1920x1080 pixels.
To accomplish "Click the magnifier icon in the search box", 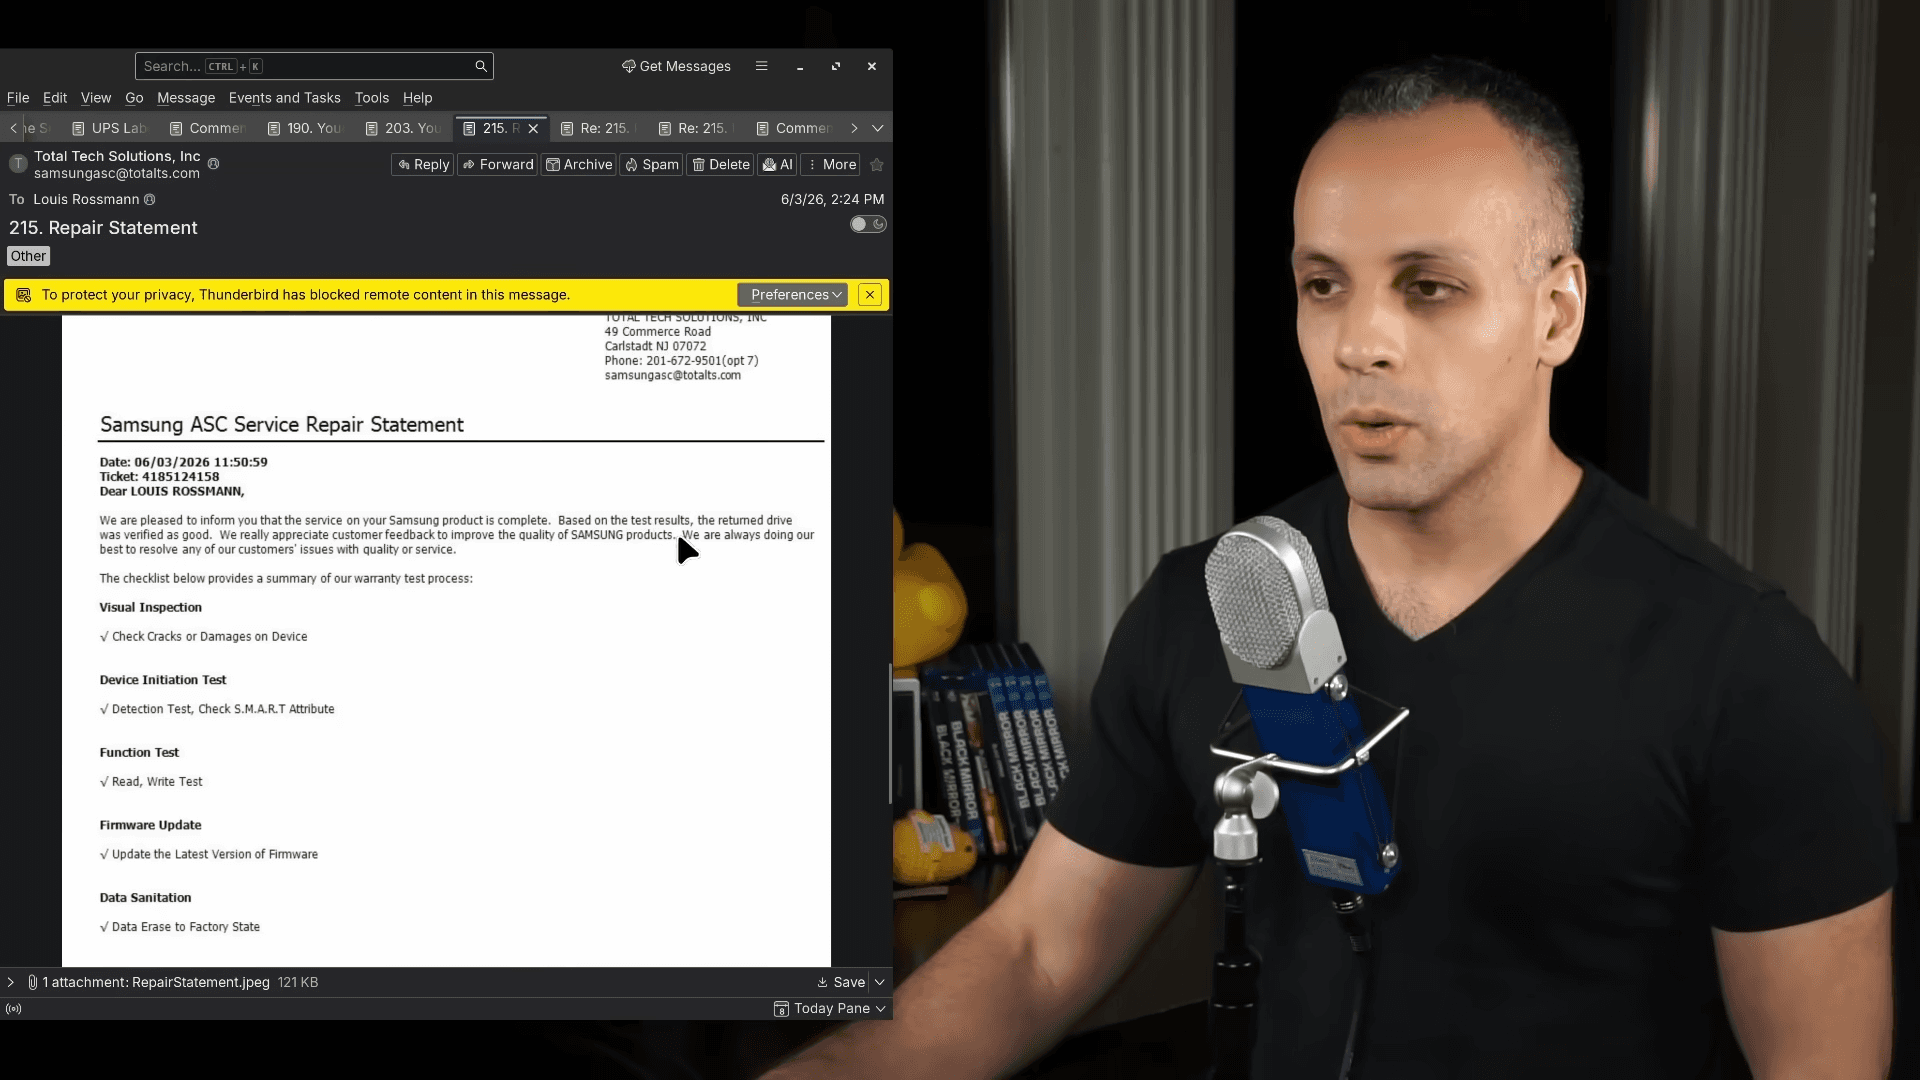I will 481,66.
